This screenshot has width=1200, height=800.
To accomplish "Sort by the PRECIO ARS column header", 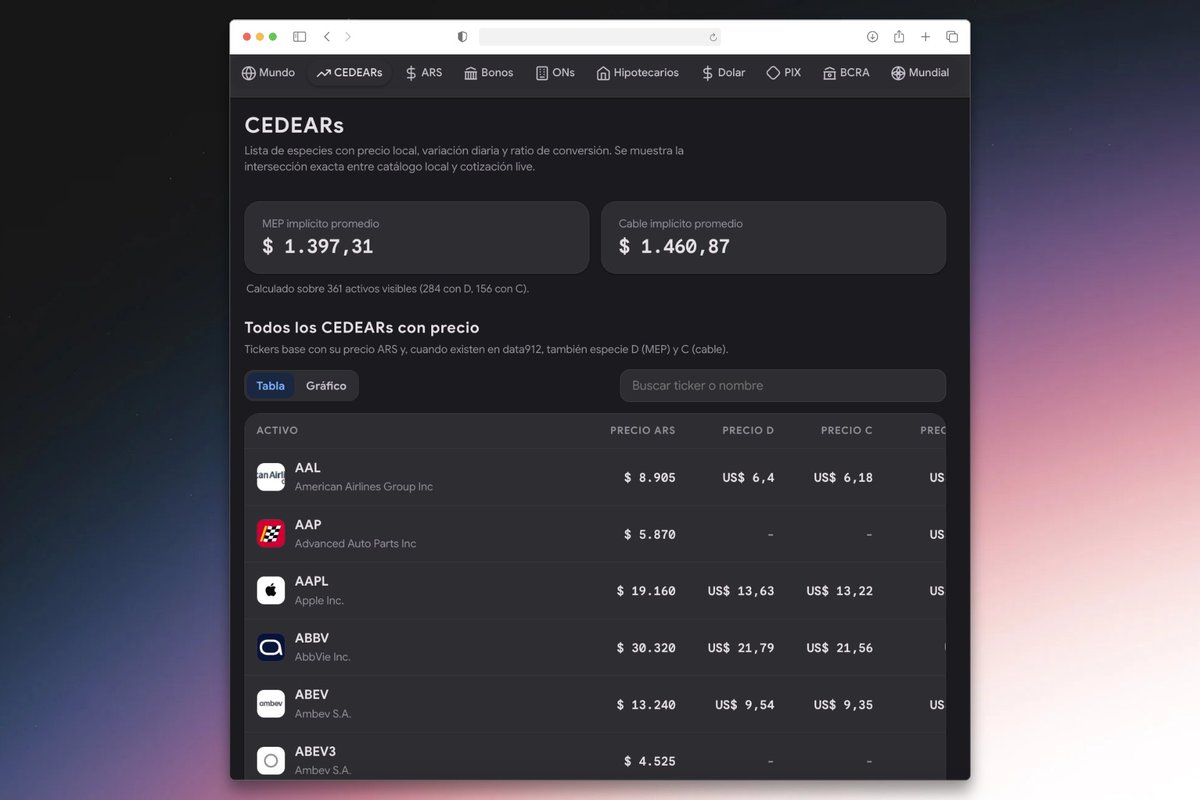I will click(x=643, y=431).
